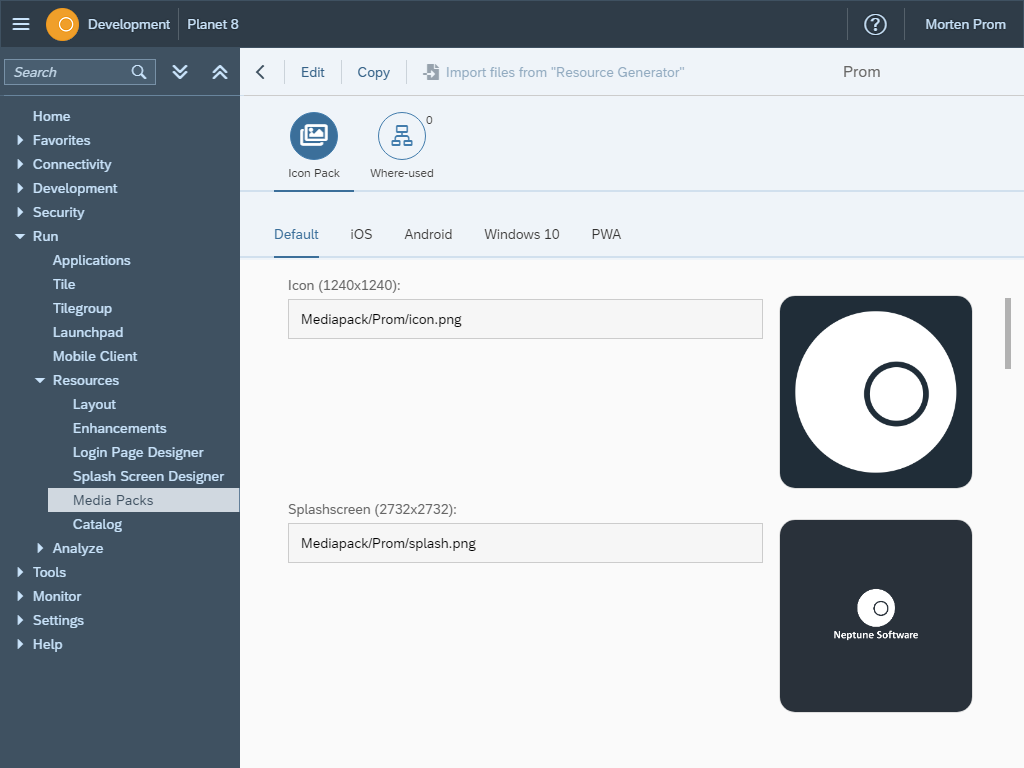The width and height of the screenshot is (1024, 768).
Task: Switch to the Windows 10 tab
Action: [521, 234]
